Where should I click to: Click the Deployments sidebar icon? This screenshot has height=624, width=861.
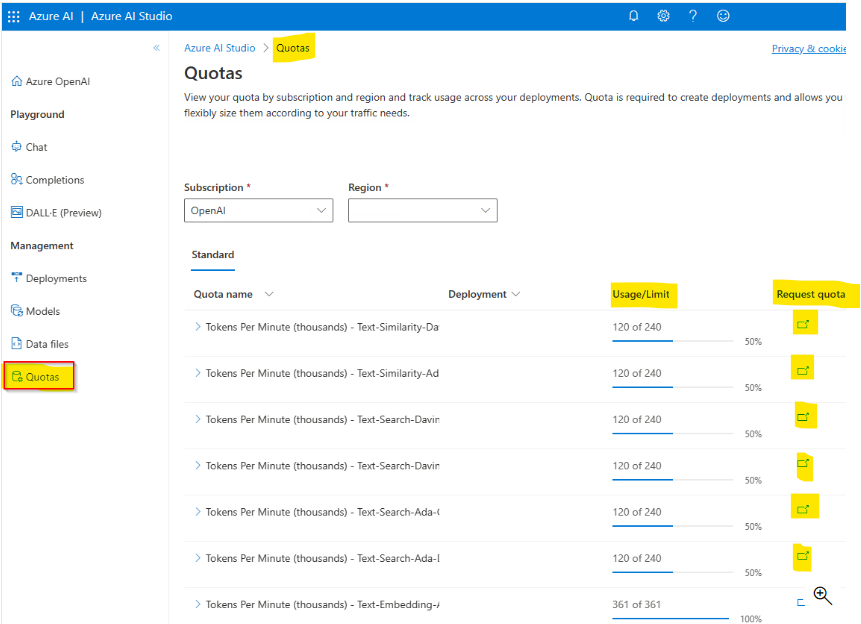pyautogui.click(x=16, y=277)
